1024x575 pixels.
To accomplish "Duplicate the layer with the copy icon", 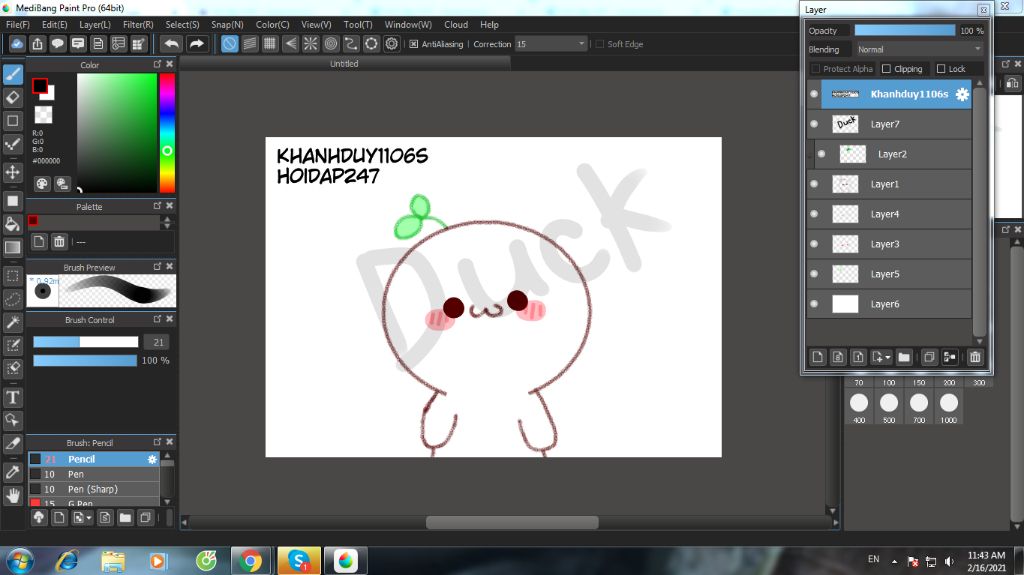I will pyautogui.click(x=929, y=357).
